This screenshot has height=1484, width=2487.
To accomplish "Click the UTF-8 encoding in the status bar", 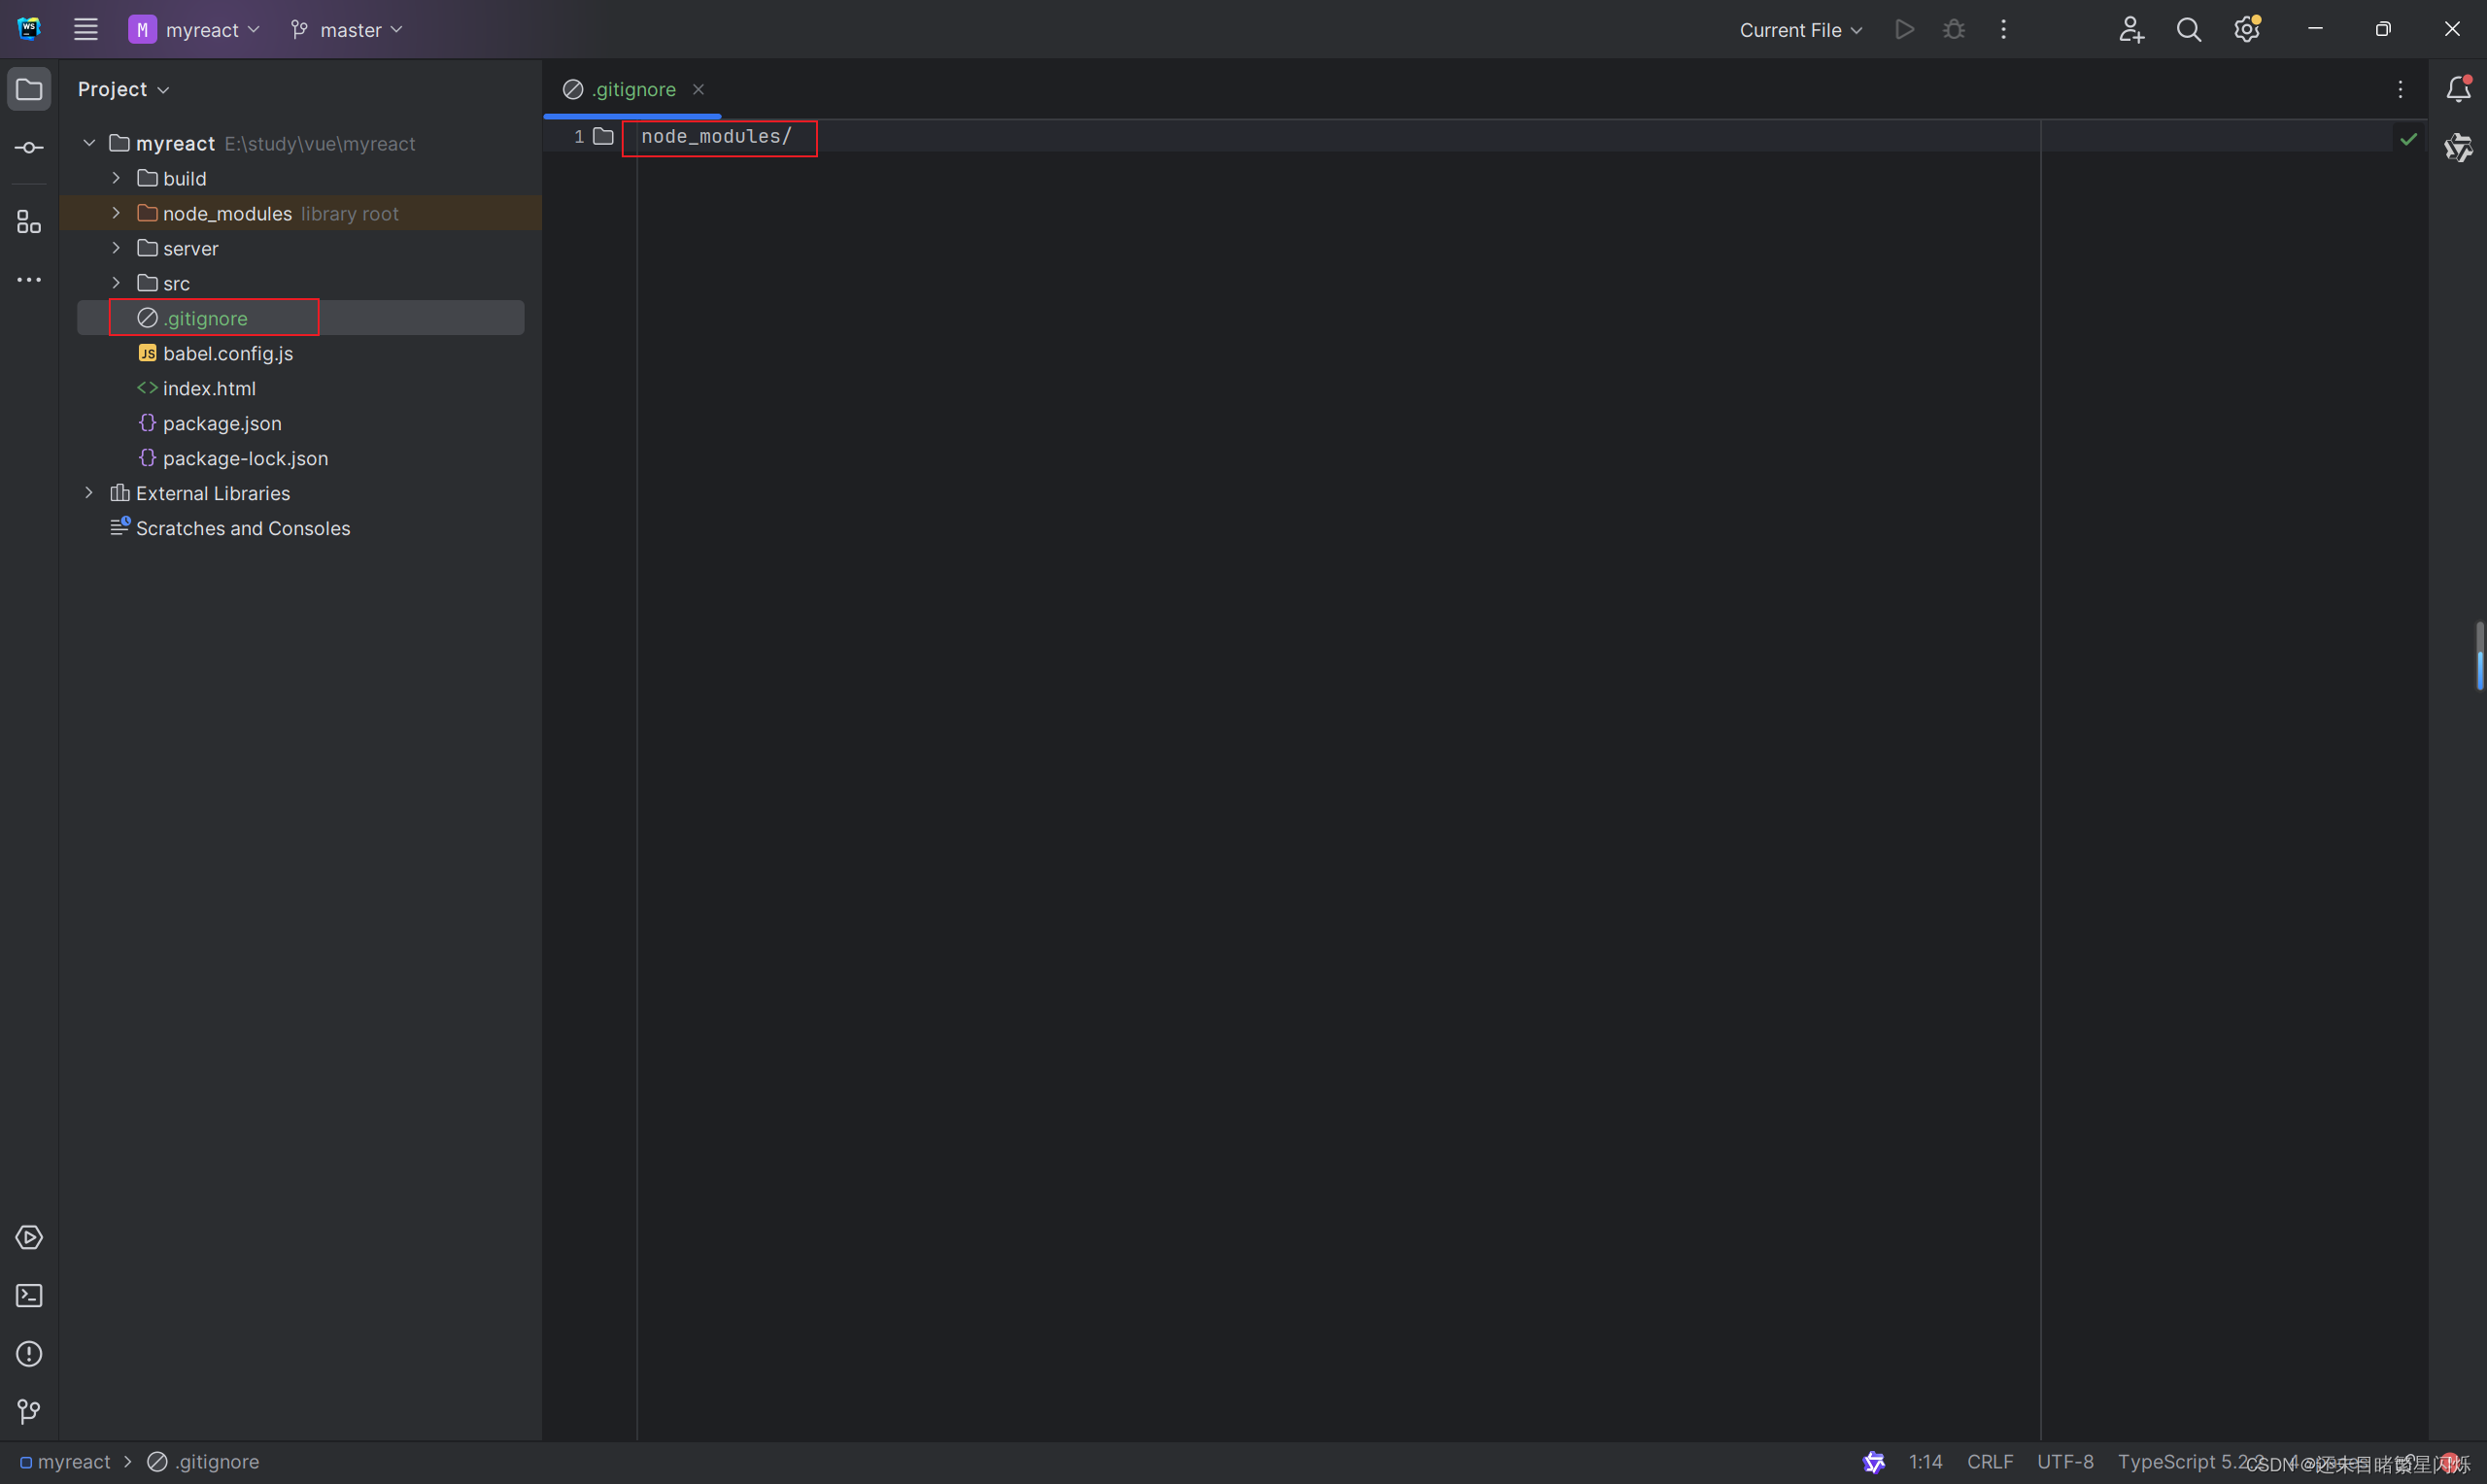I will pos(2065,1462).
